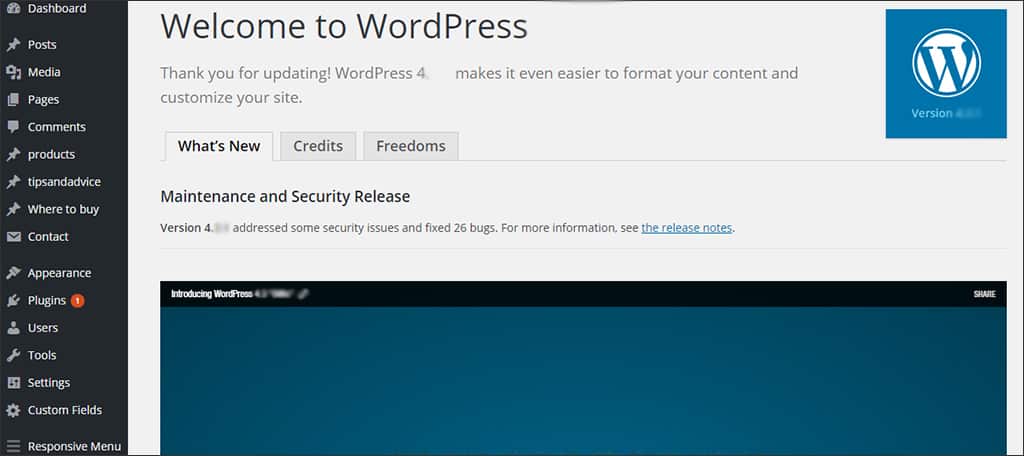The image size is (1024, 456).
Task: Open the Users menu
Action: pyautogui.click(x=42, y=328)
